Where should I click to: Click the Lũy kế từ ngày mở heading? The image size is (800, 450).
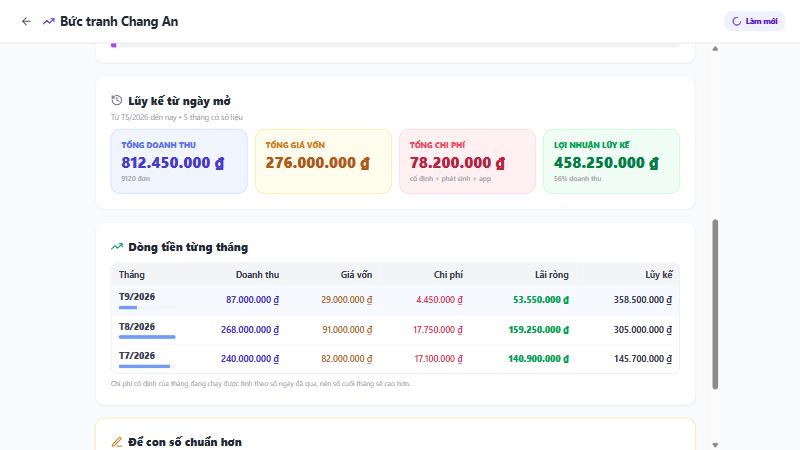click(179, 101)
